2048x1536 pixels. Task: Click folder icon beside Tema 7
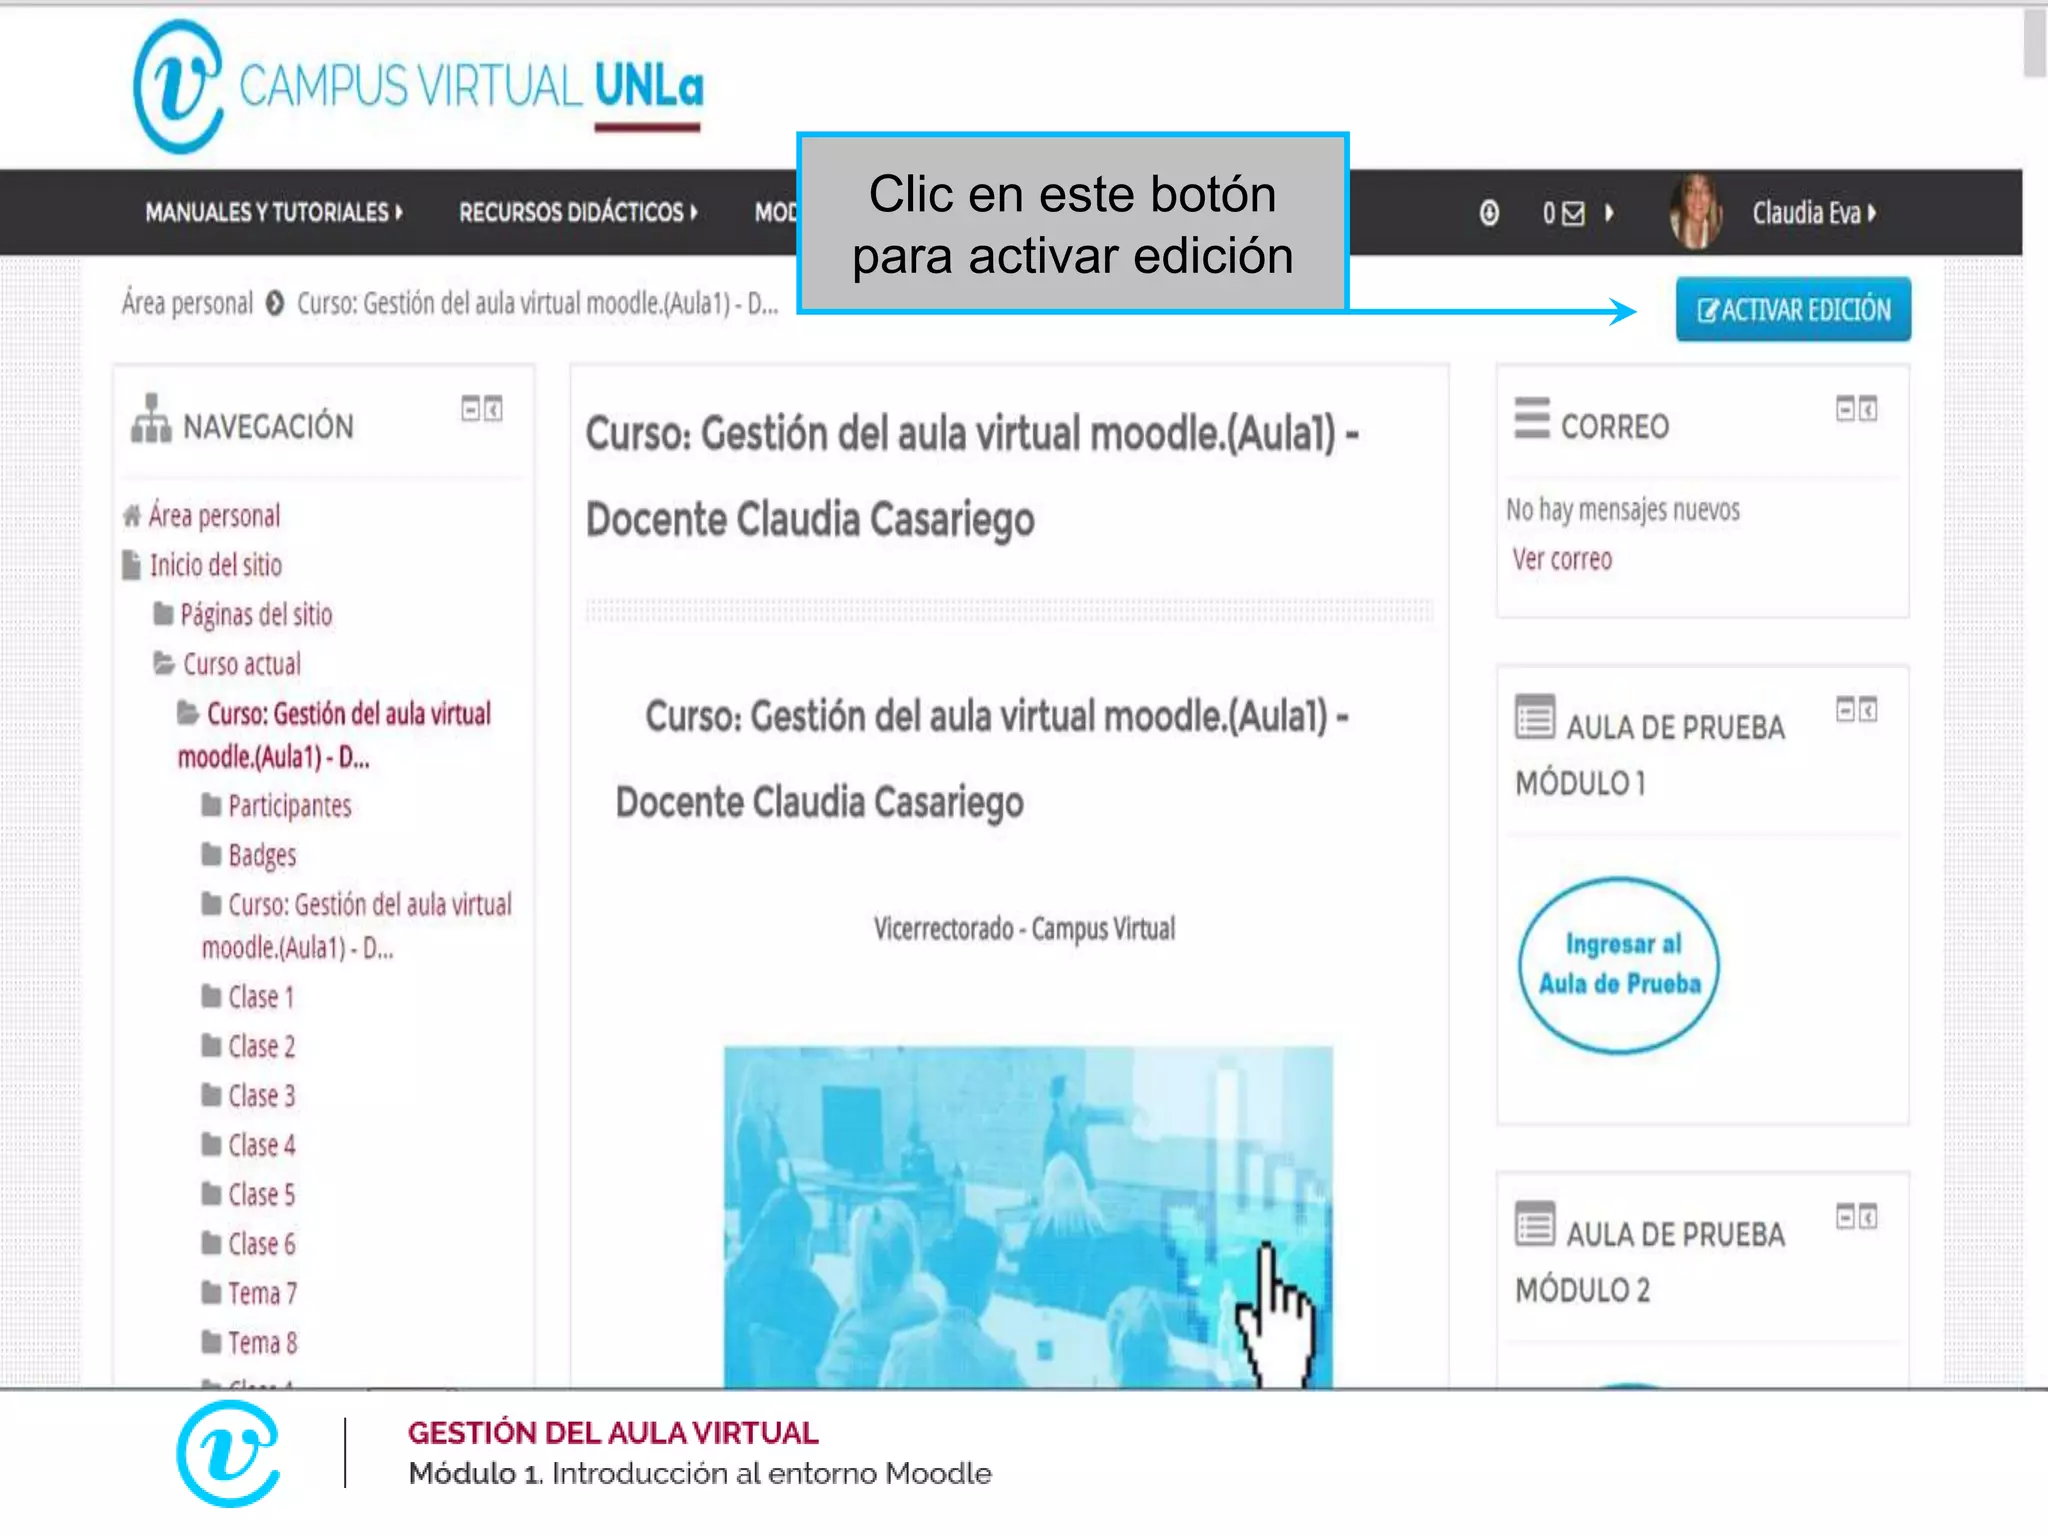point(211,1292)
